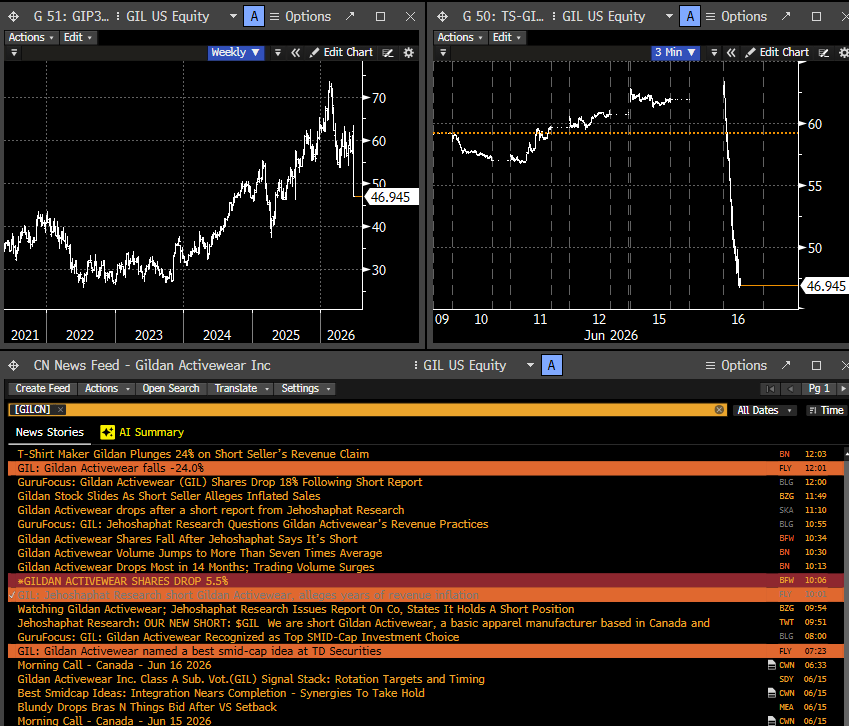This screenshot has width=849, height=726.
Task: Click the blue A group button in G 51 panel
Action: pyautogui.click(x=254, y=16)
